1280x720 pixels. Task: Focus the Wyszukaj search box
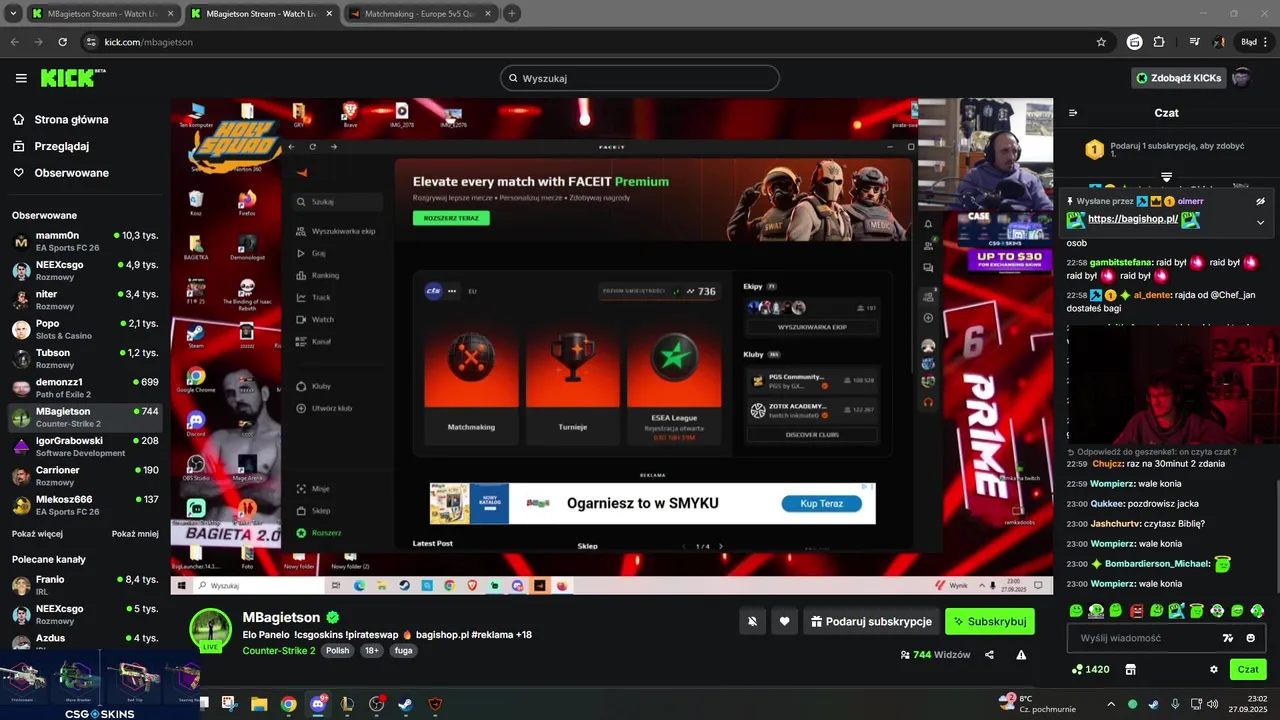click(640, 78)
